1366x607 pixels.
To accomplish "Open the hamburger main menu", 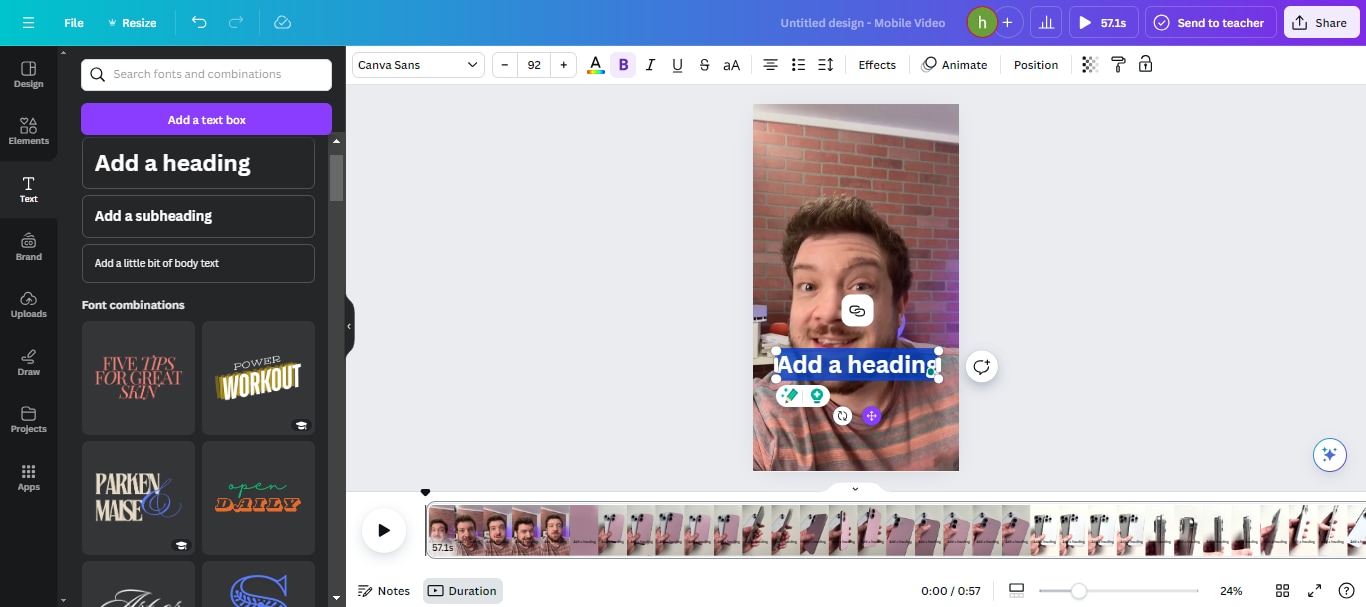I will coord(28,22).
